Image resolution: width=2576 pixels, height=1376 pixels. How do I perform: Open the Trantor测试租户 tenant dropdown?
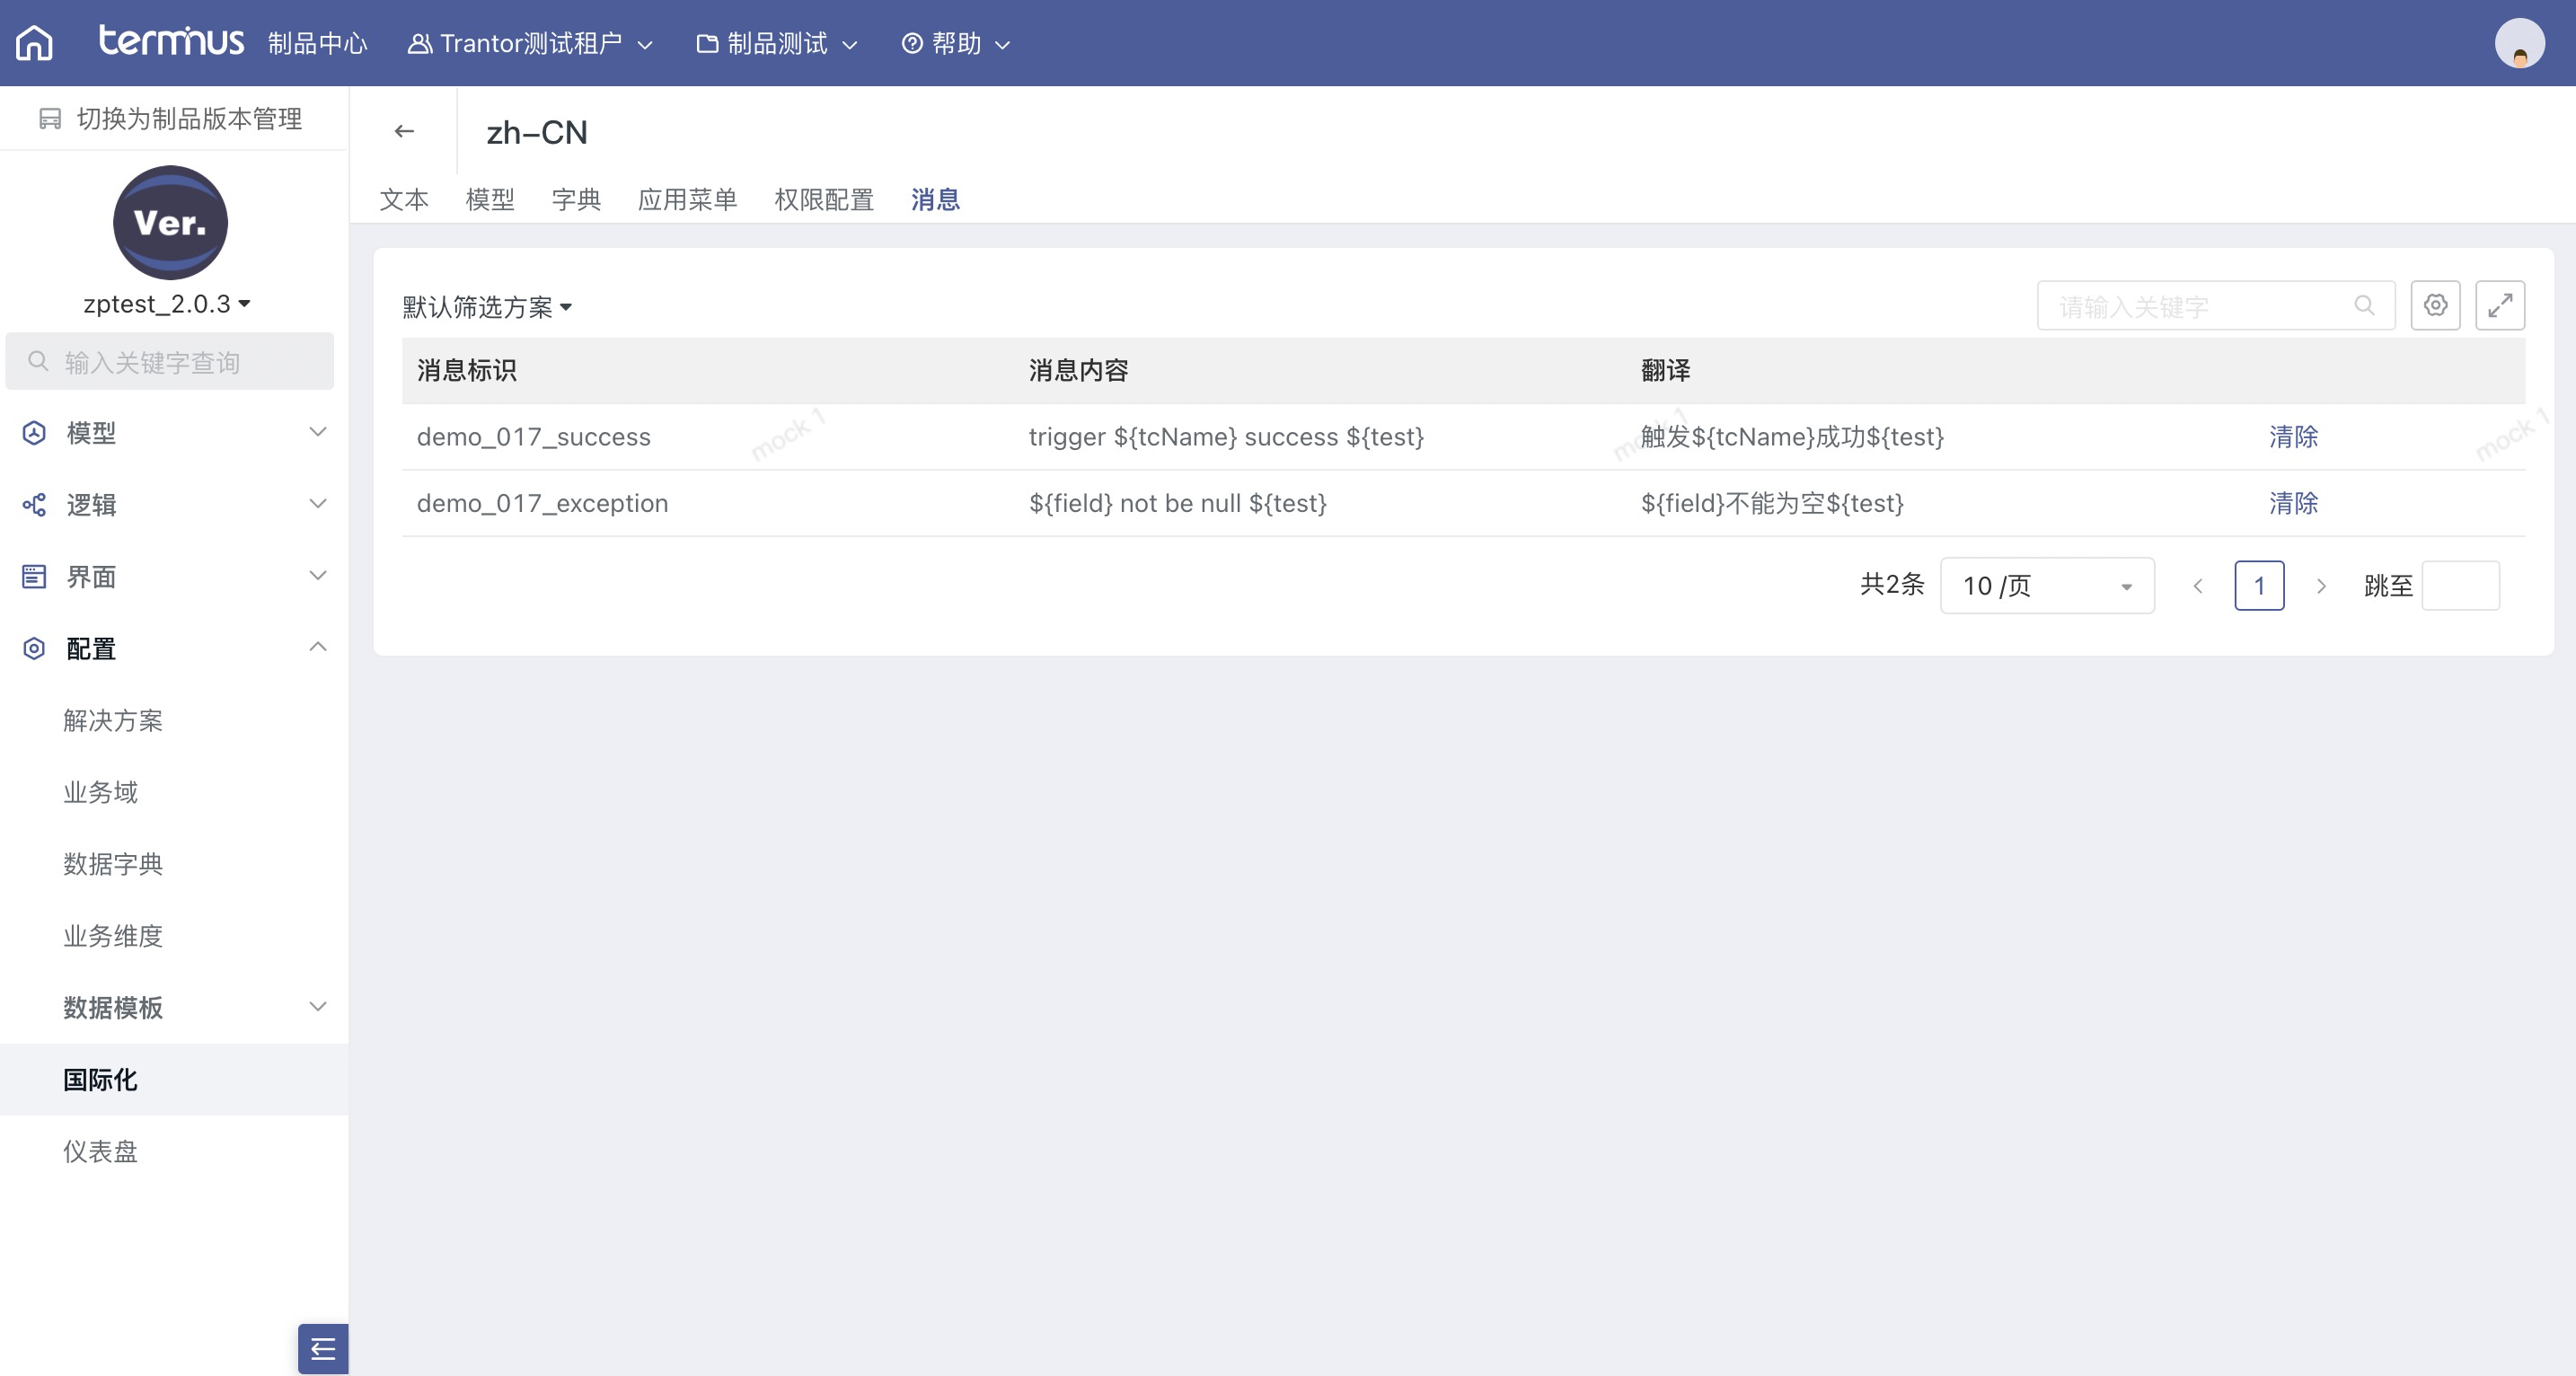click(530, 44)
